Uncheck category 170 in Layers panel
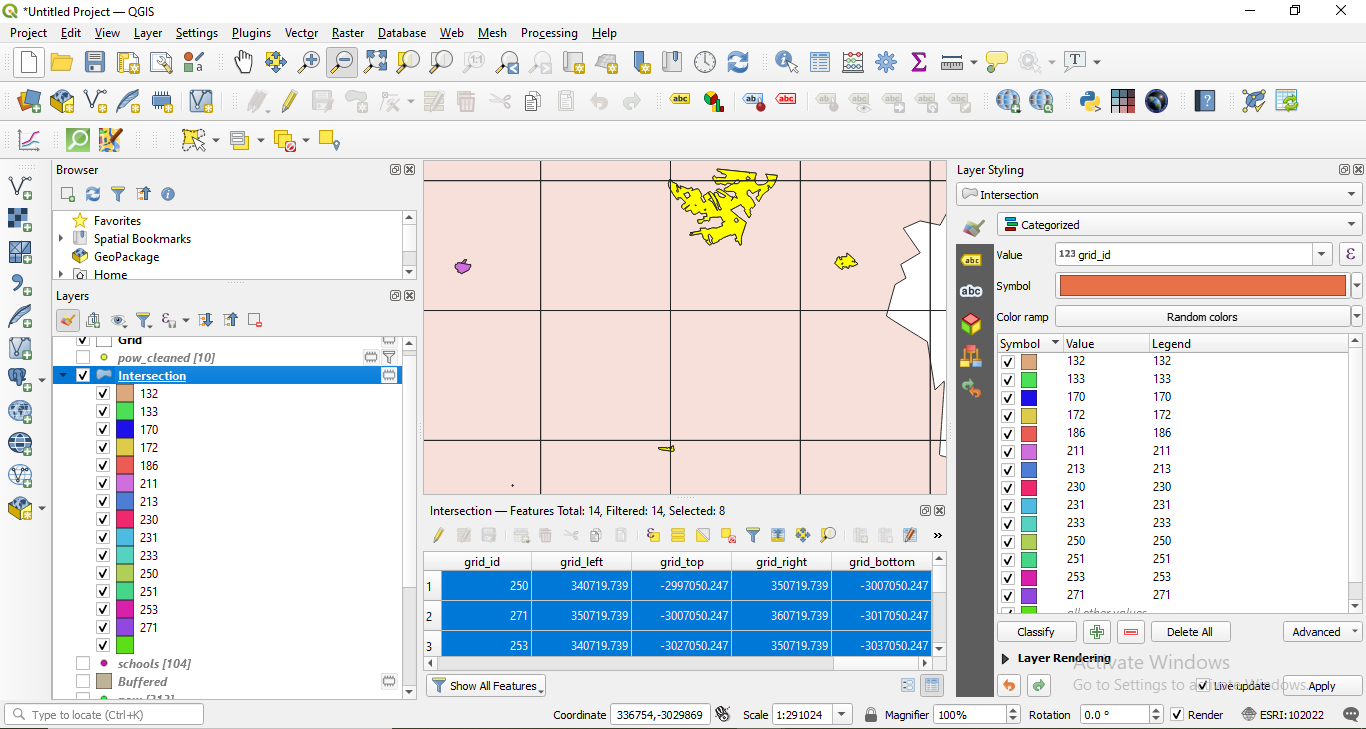1366x729 pixels. click(103, 429)
